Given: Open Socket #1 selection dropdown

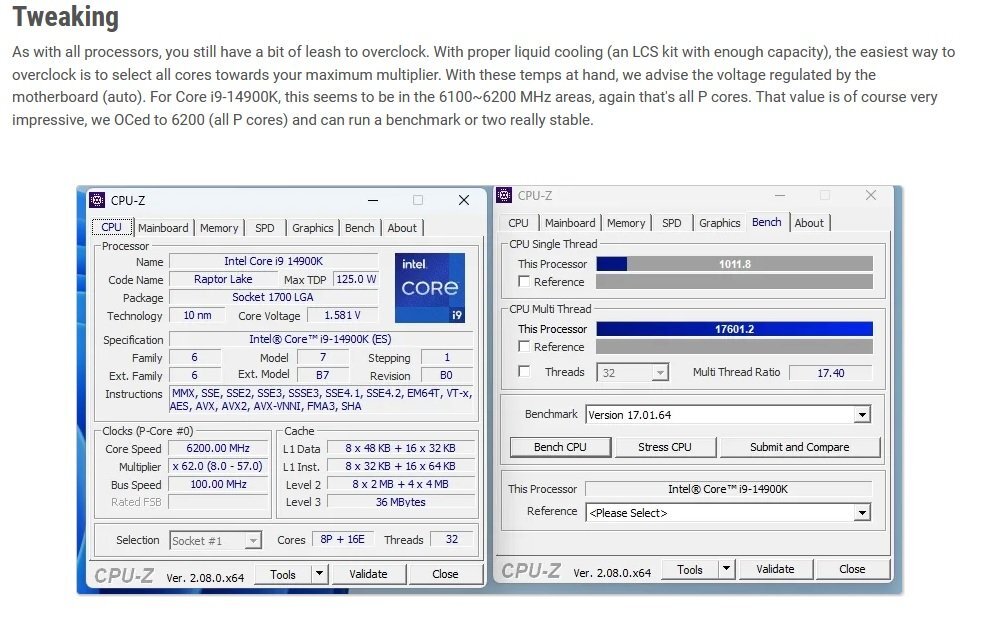Looking at the screenshot, I should 215,540.
